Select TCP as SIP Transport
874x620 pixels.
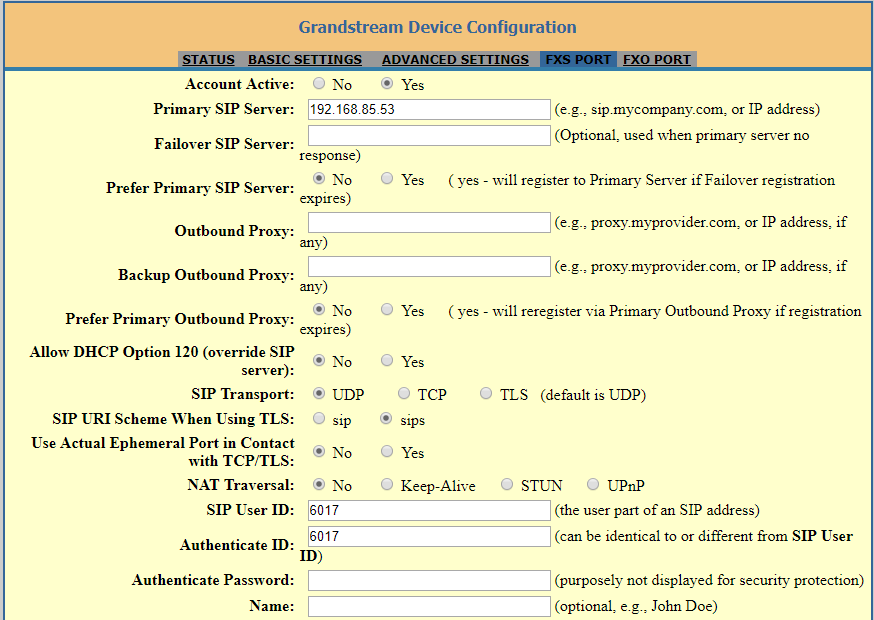404,394
